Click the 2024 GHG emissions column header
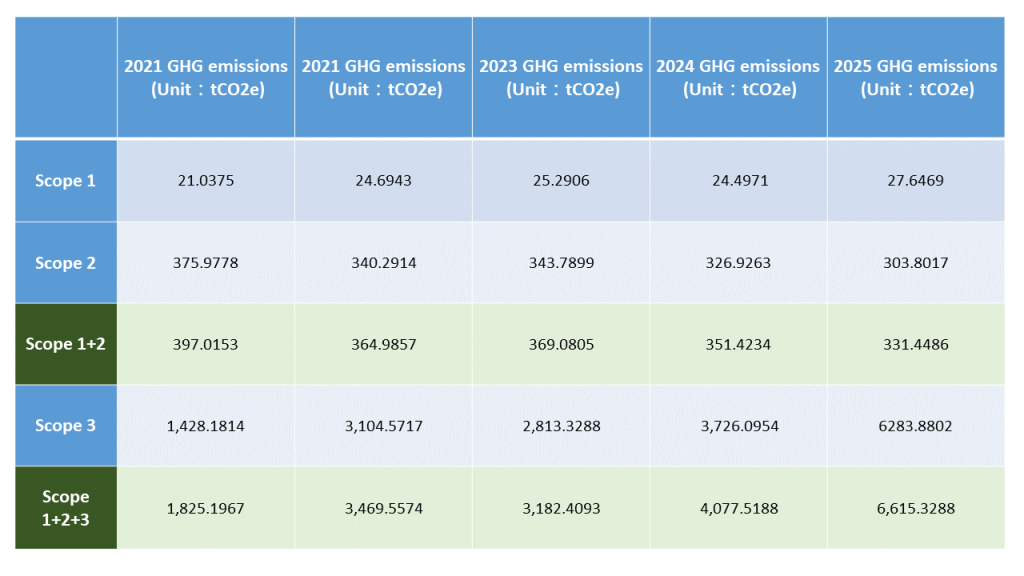1024x576 pixels. [x=738, y=77]
